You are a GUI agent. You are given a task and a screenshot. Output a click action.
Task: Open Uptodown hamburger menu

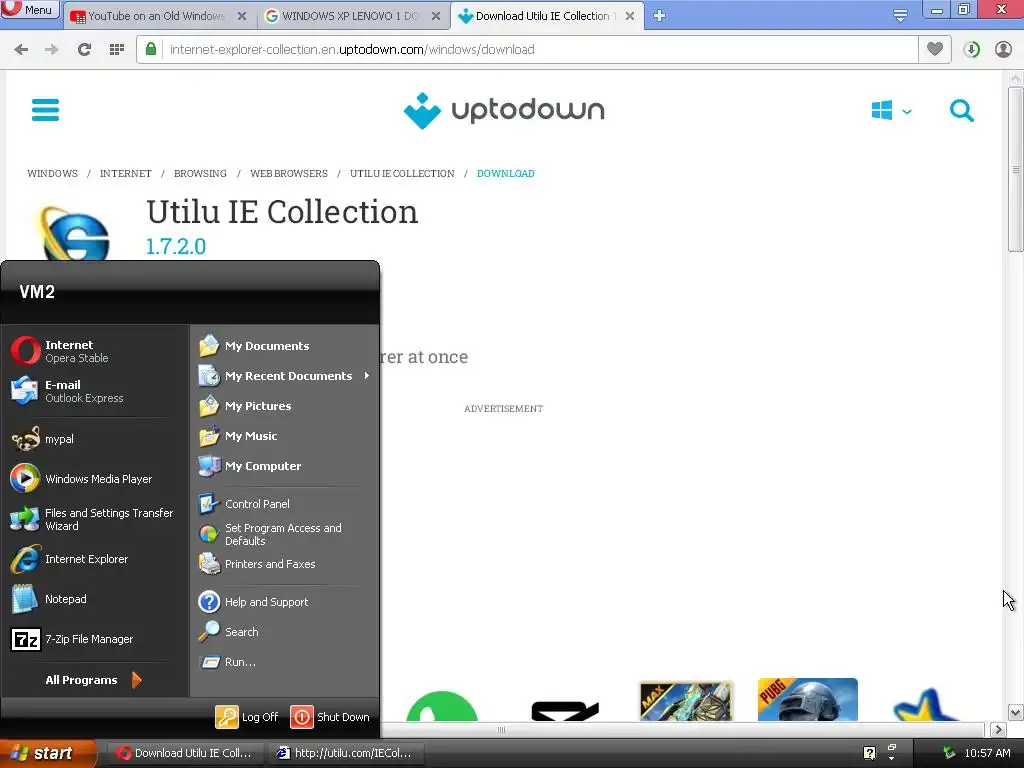pos(45,110)
